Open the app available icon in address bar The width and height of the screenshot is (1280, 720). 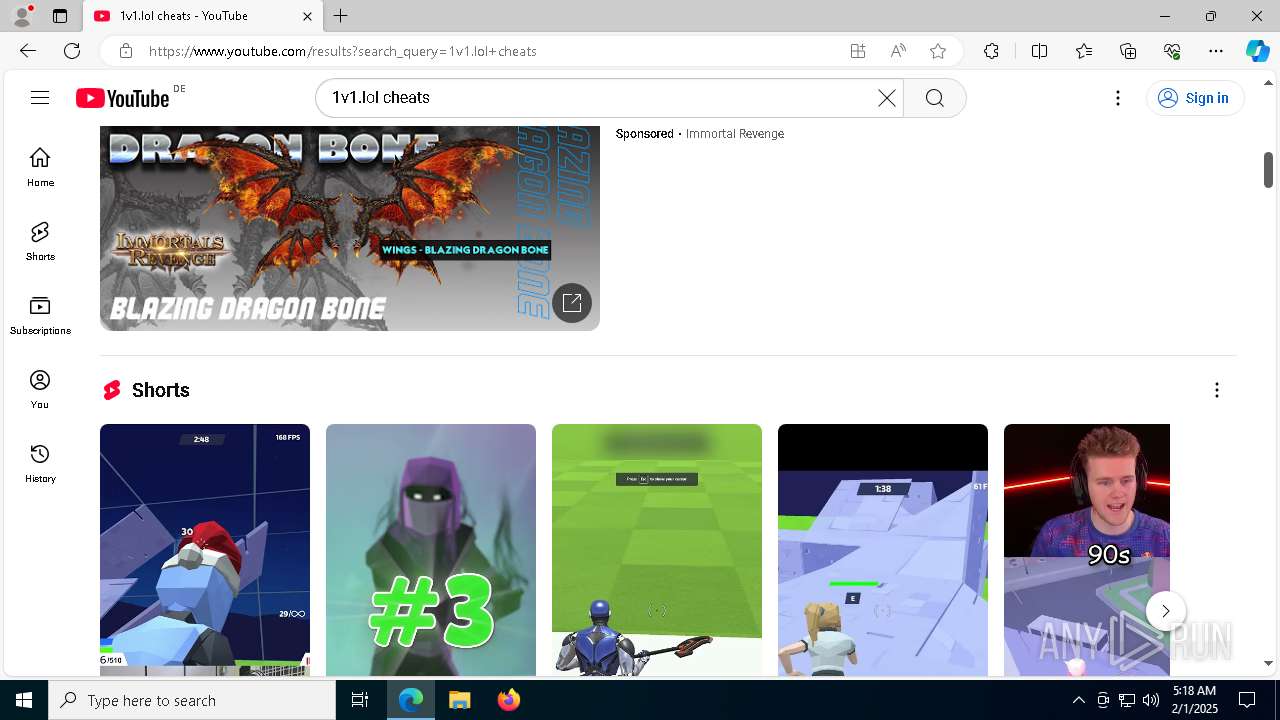[858, 51]
